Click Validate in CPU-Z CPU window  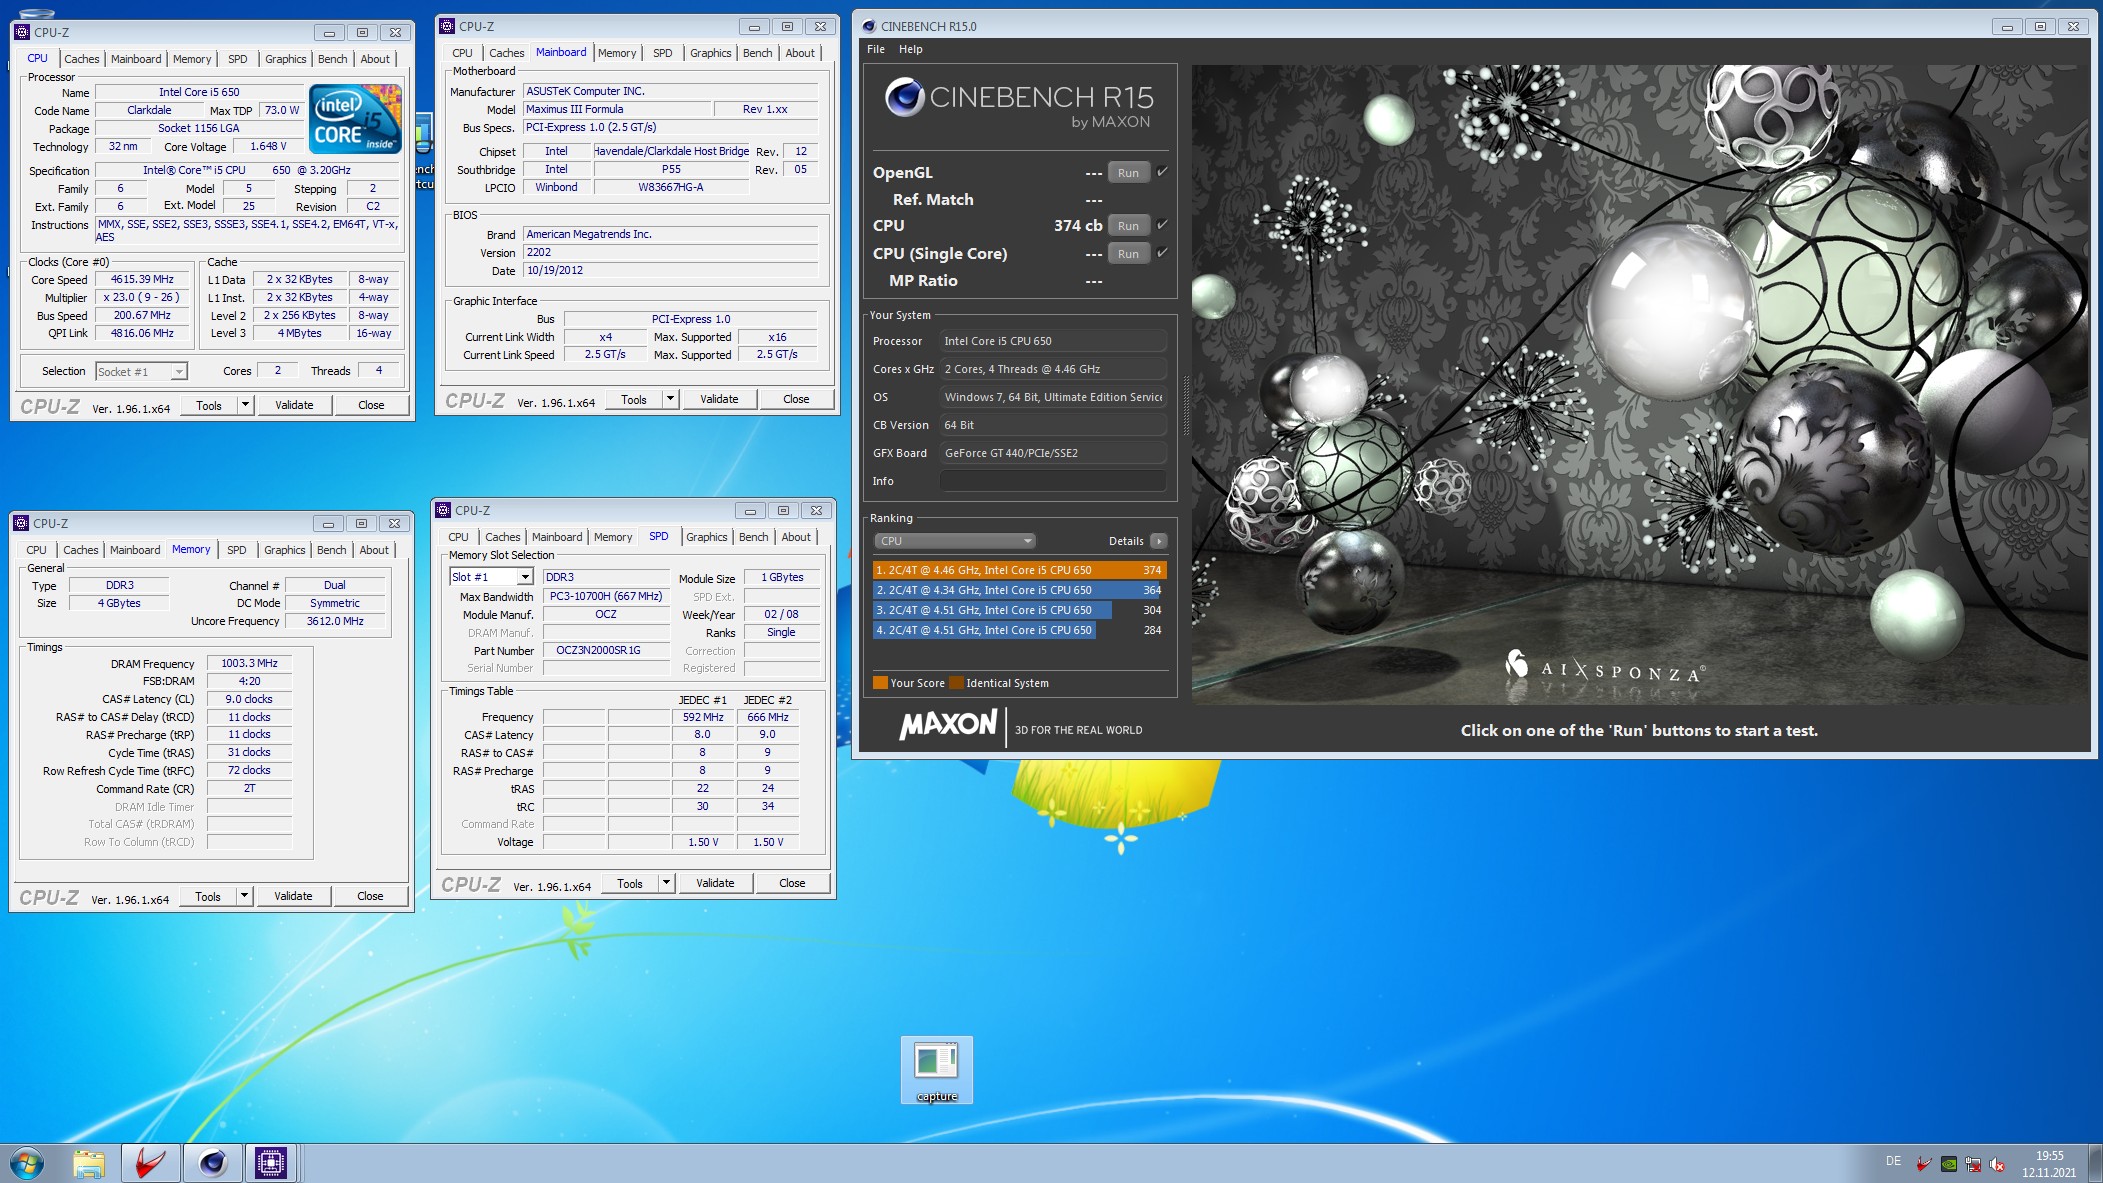click(x=294, y=405)
